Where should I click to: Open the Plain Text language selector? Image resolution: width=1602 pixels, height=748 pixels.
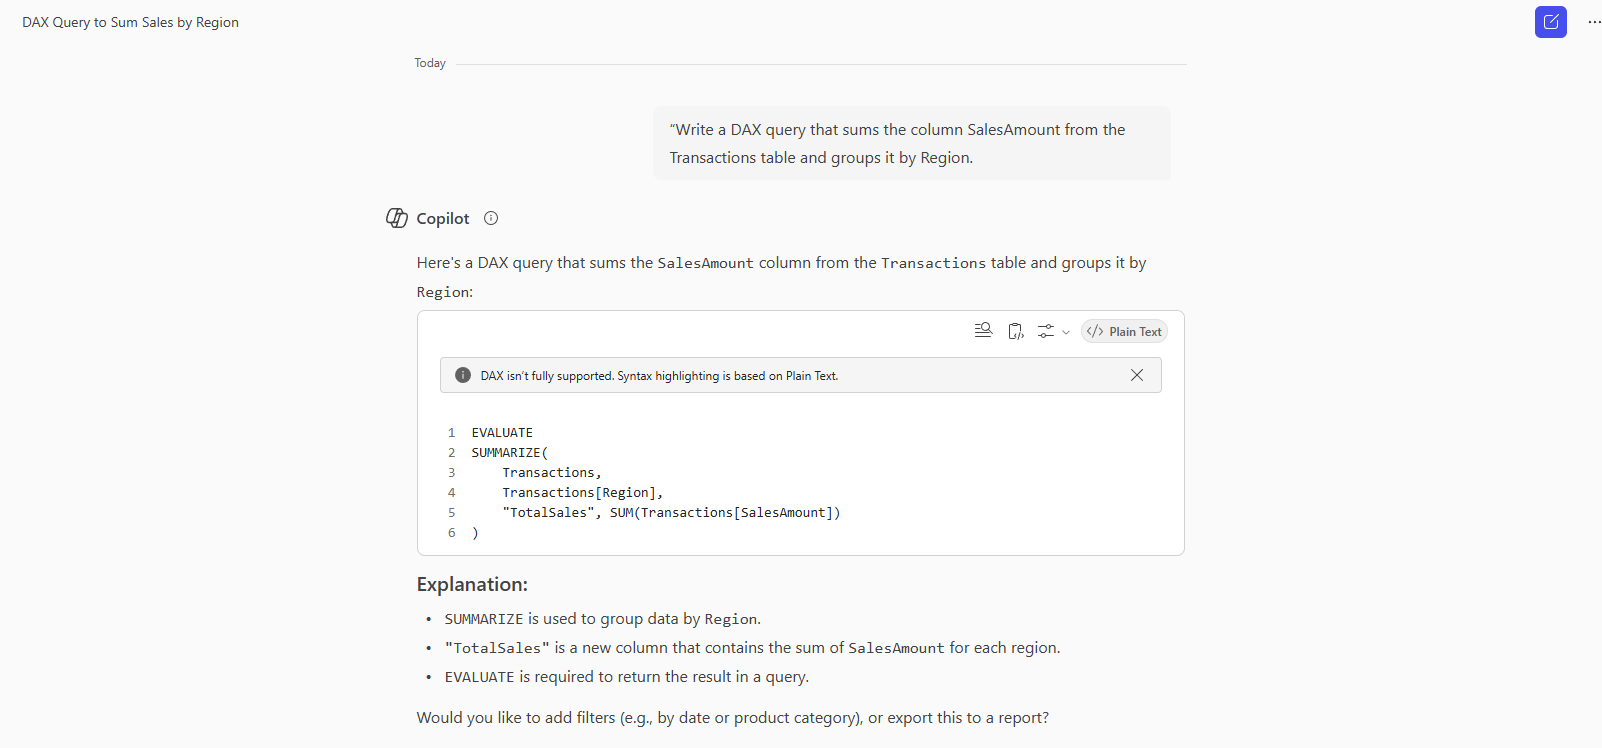[1124, 331]
